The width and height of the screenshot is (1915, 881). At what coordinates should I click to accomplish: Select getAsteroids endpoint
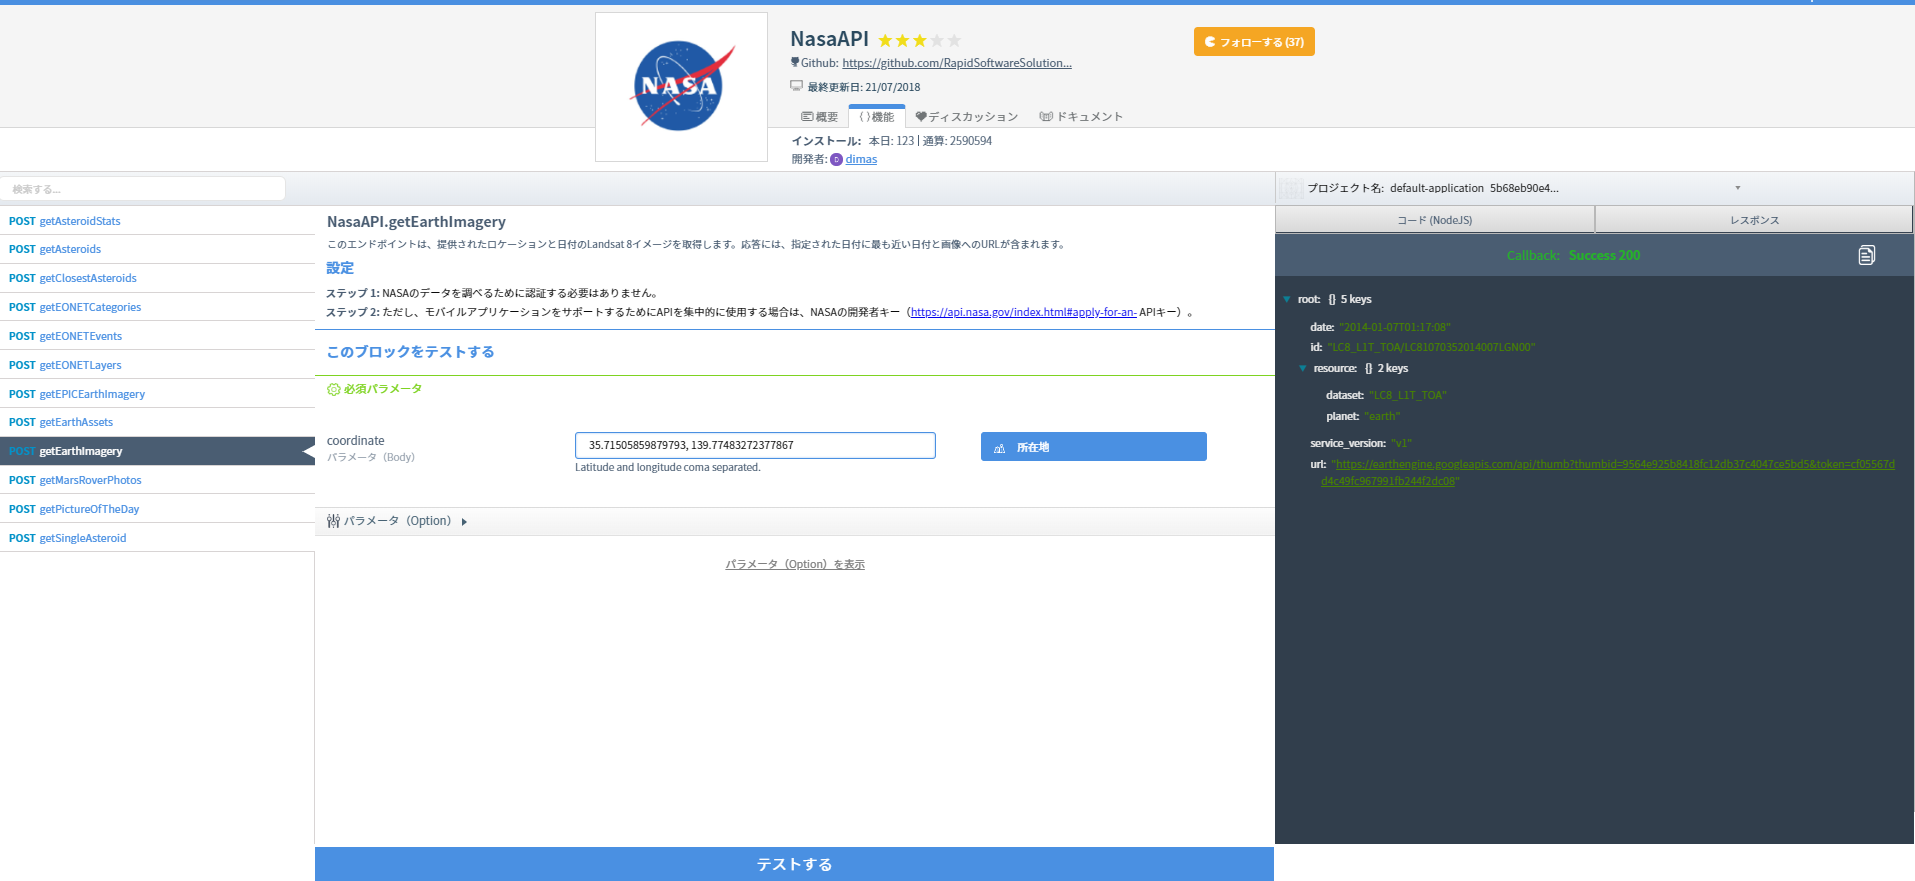[x=157, y=249]
